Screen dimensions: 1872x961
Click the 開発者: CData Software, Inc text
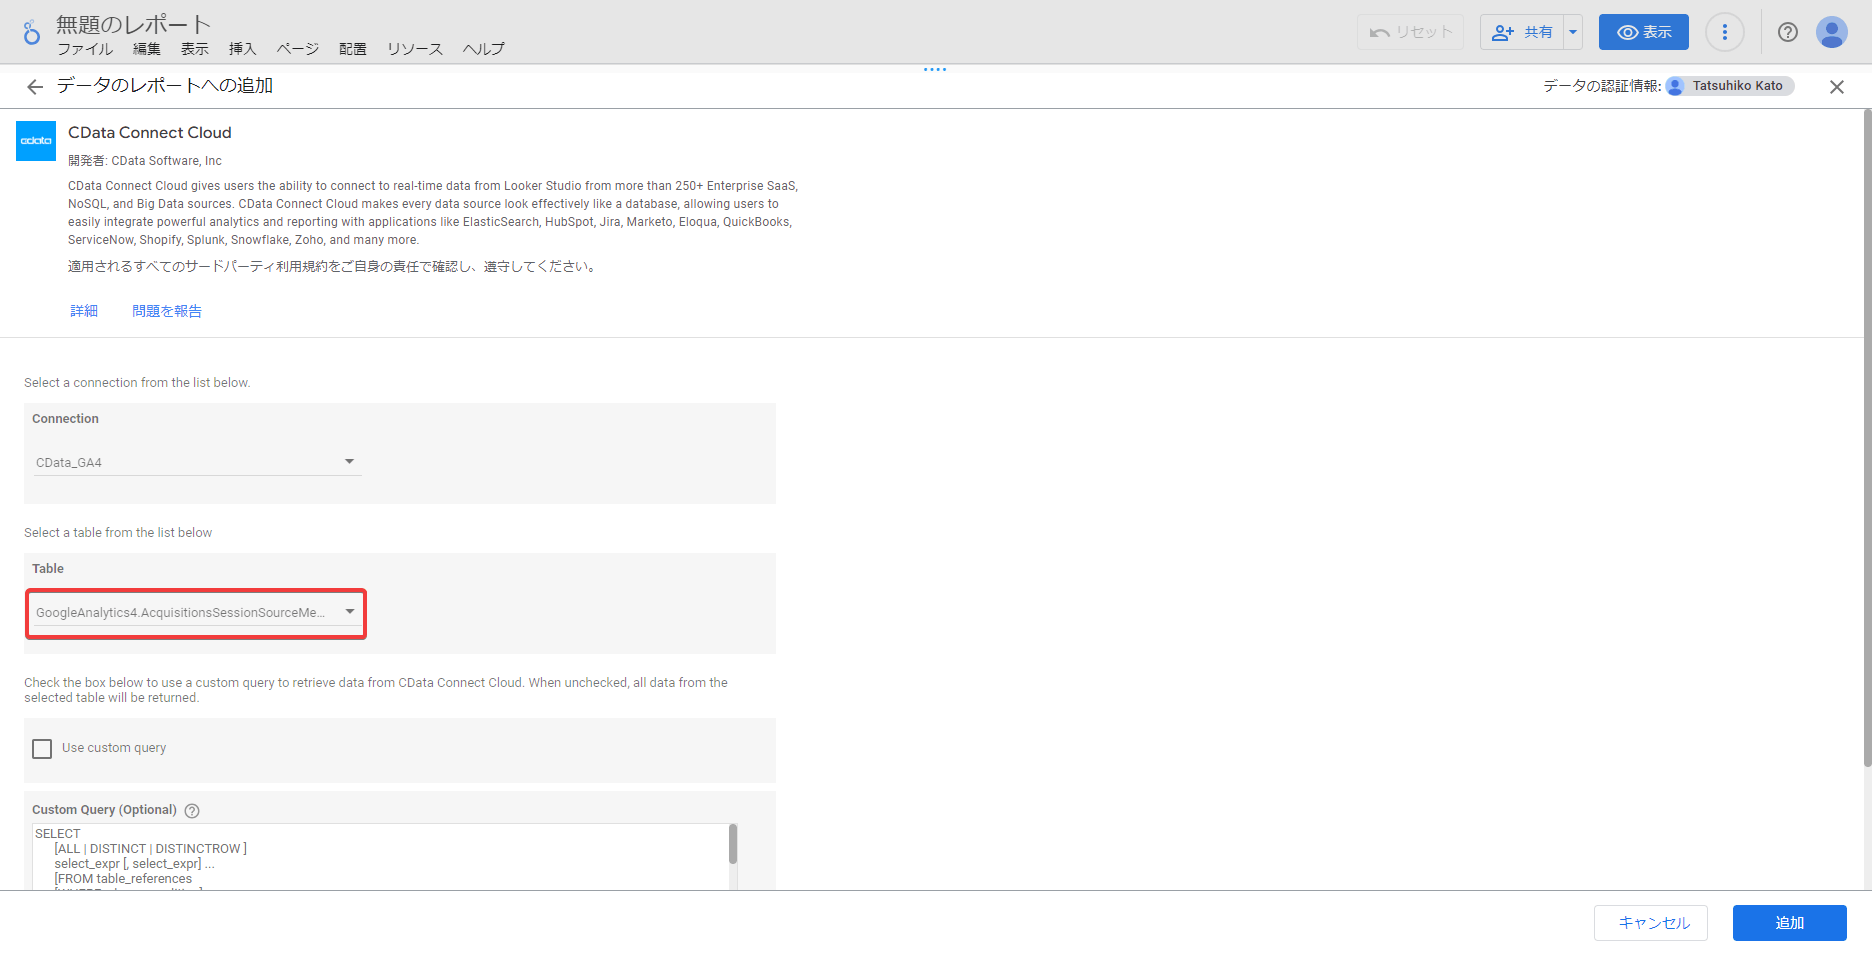pyautogui.click(x=145, y=161)
